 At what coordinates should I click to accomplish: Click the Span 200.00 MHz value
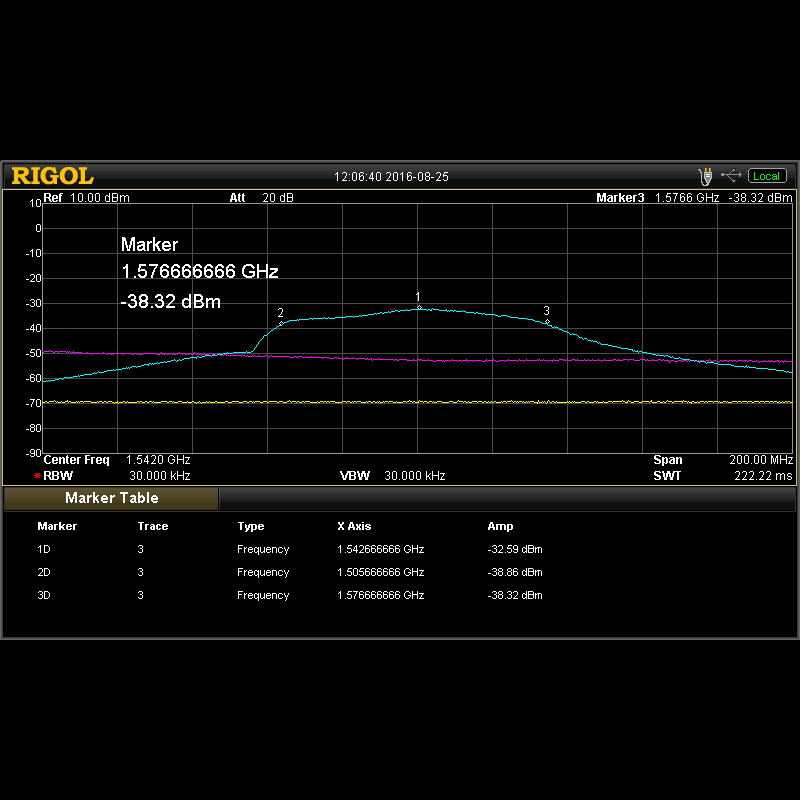point(760,460)
